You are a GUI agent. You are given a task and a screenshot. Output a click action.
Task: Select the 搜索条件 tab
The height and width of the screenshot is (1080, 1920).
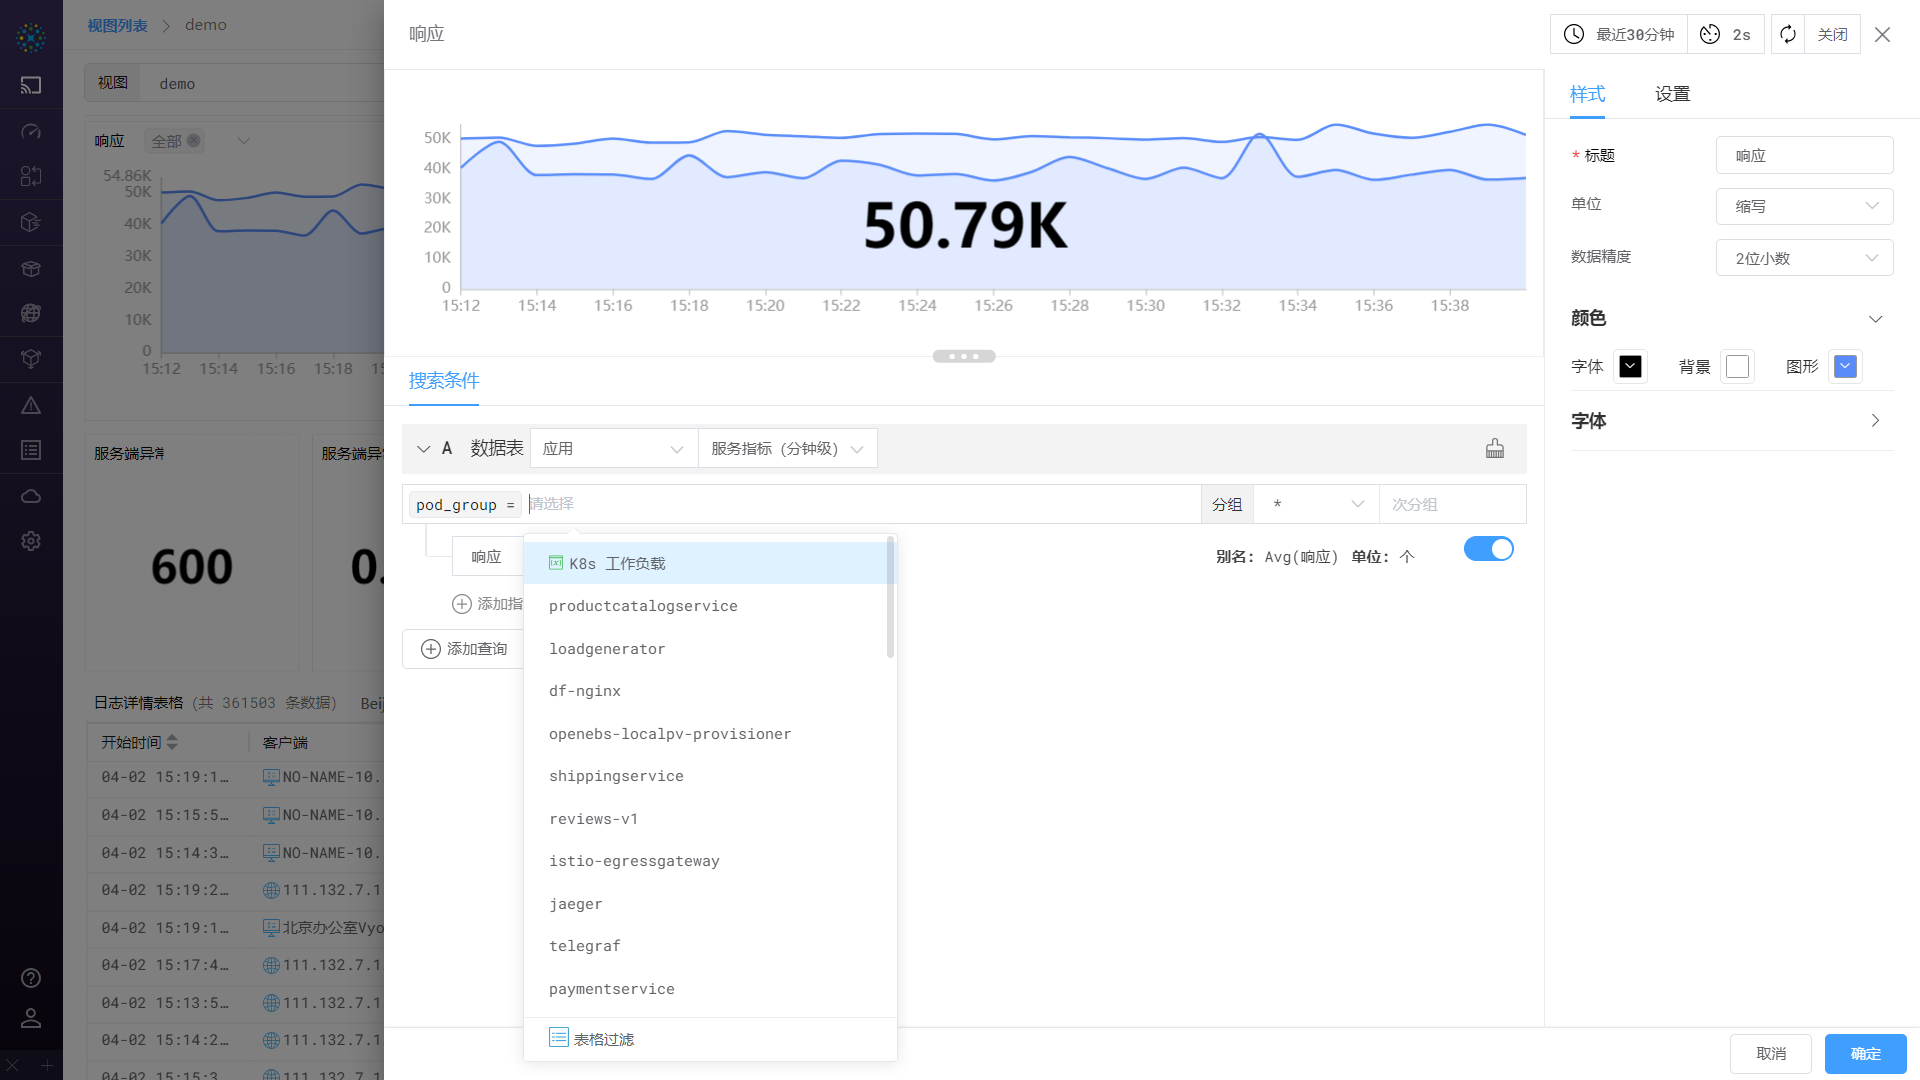click(x=444, y=381)
